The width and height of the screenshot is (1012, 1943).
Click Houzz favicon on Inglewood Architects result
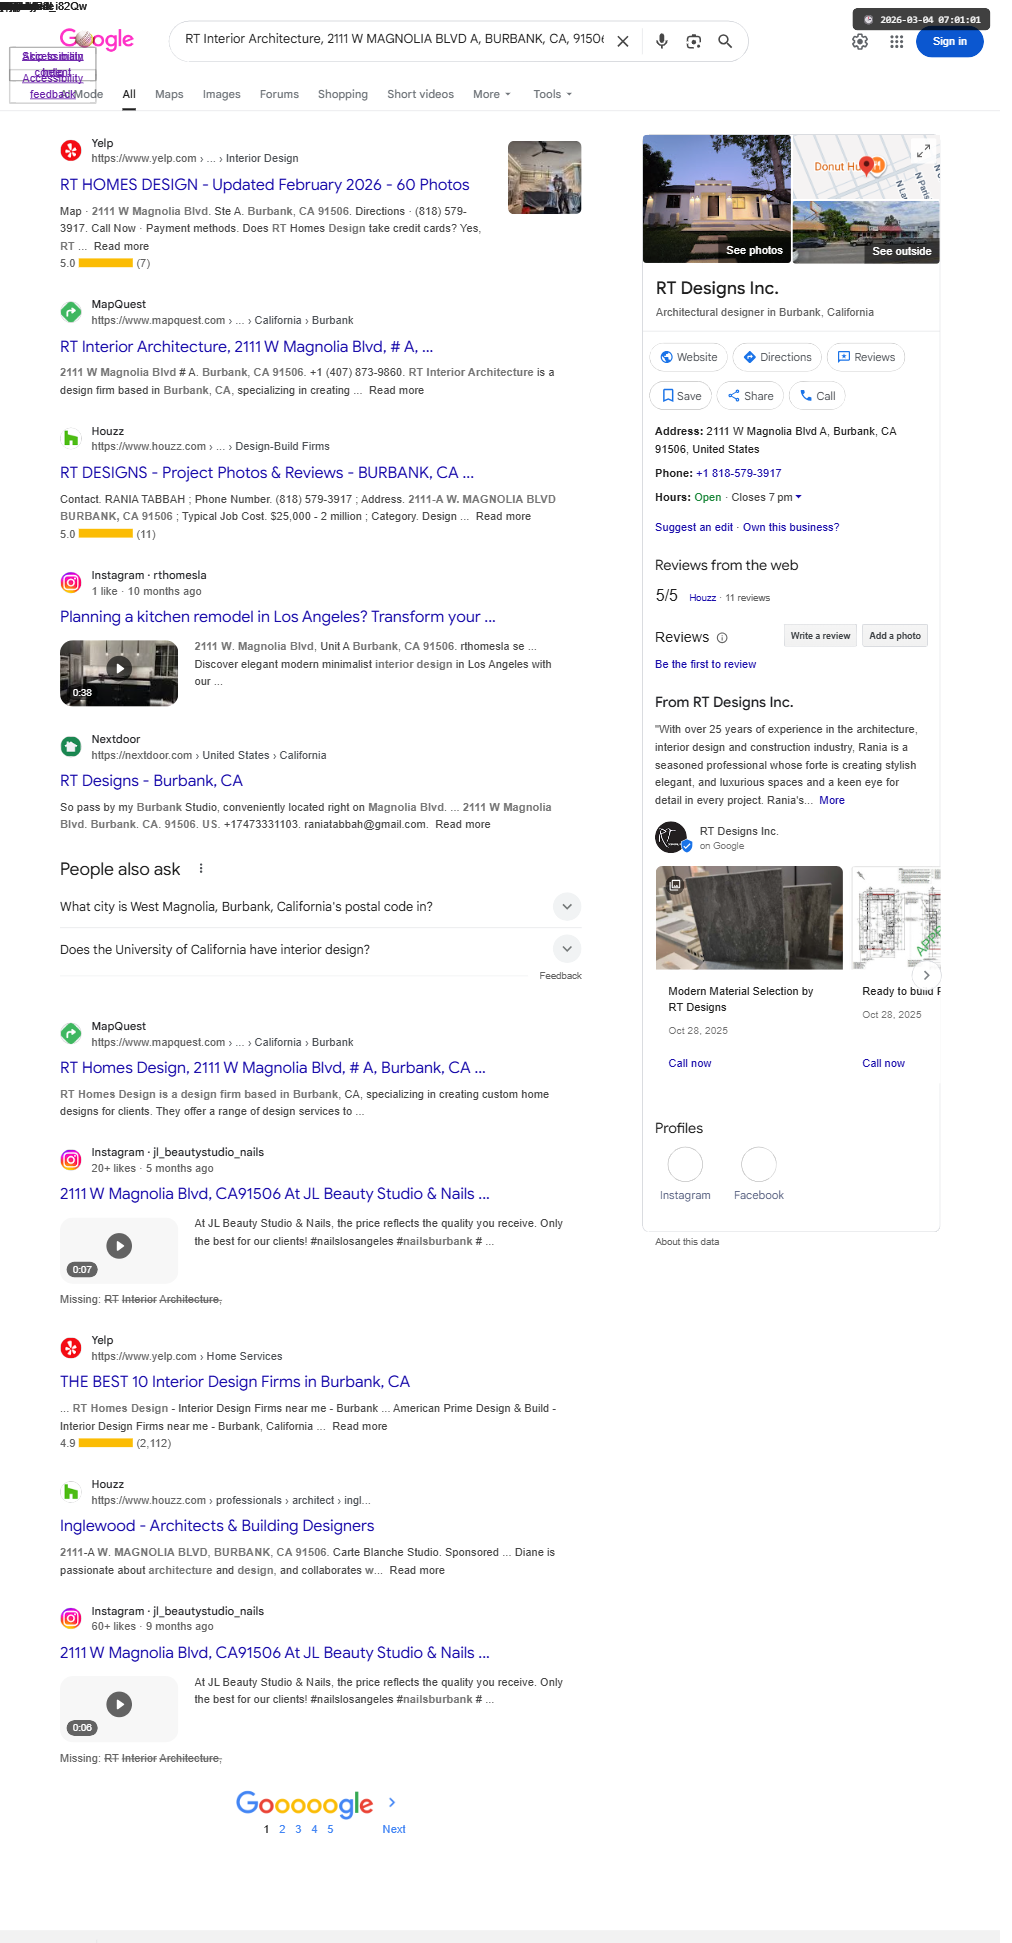click(x=71, y=1492)
